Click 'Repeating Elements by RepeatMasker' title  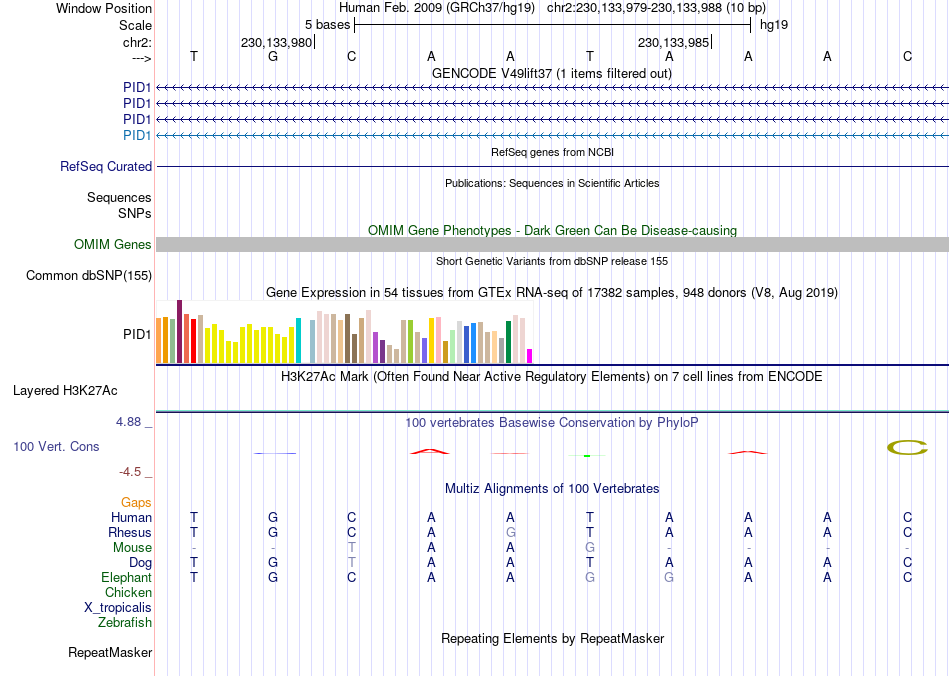553,639
